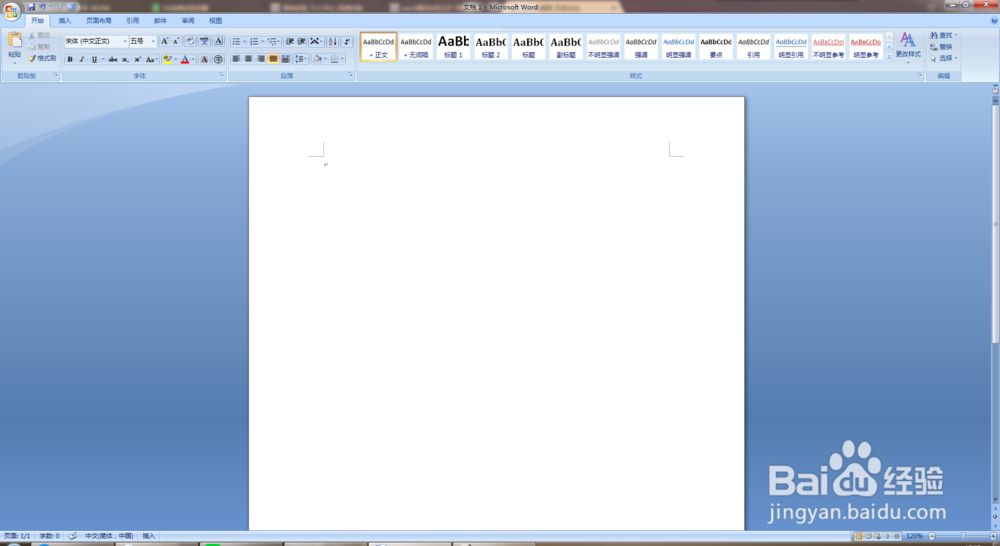Click zoom slider in status bar
Viewport: 1000px width, 546px height.
click(x=962, y=536)
